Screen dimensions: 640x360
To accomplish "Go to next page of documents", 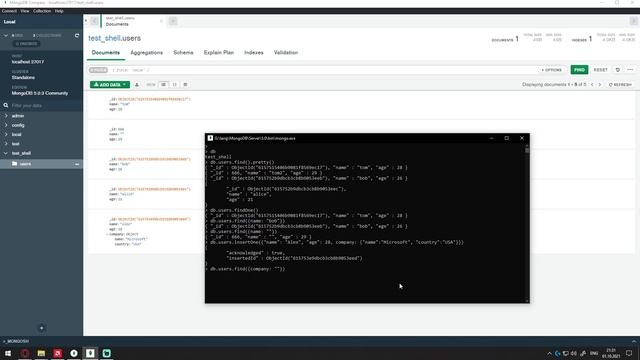I will point(600,84).
